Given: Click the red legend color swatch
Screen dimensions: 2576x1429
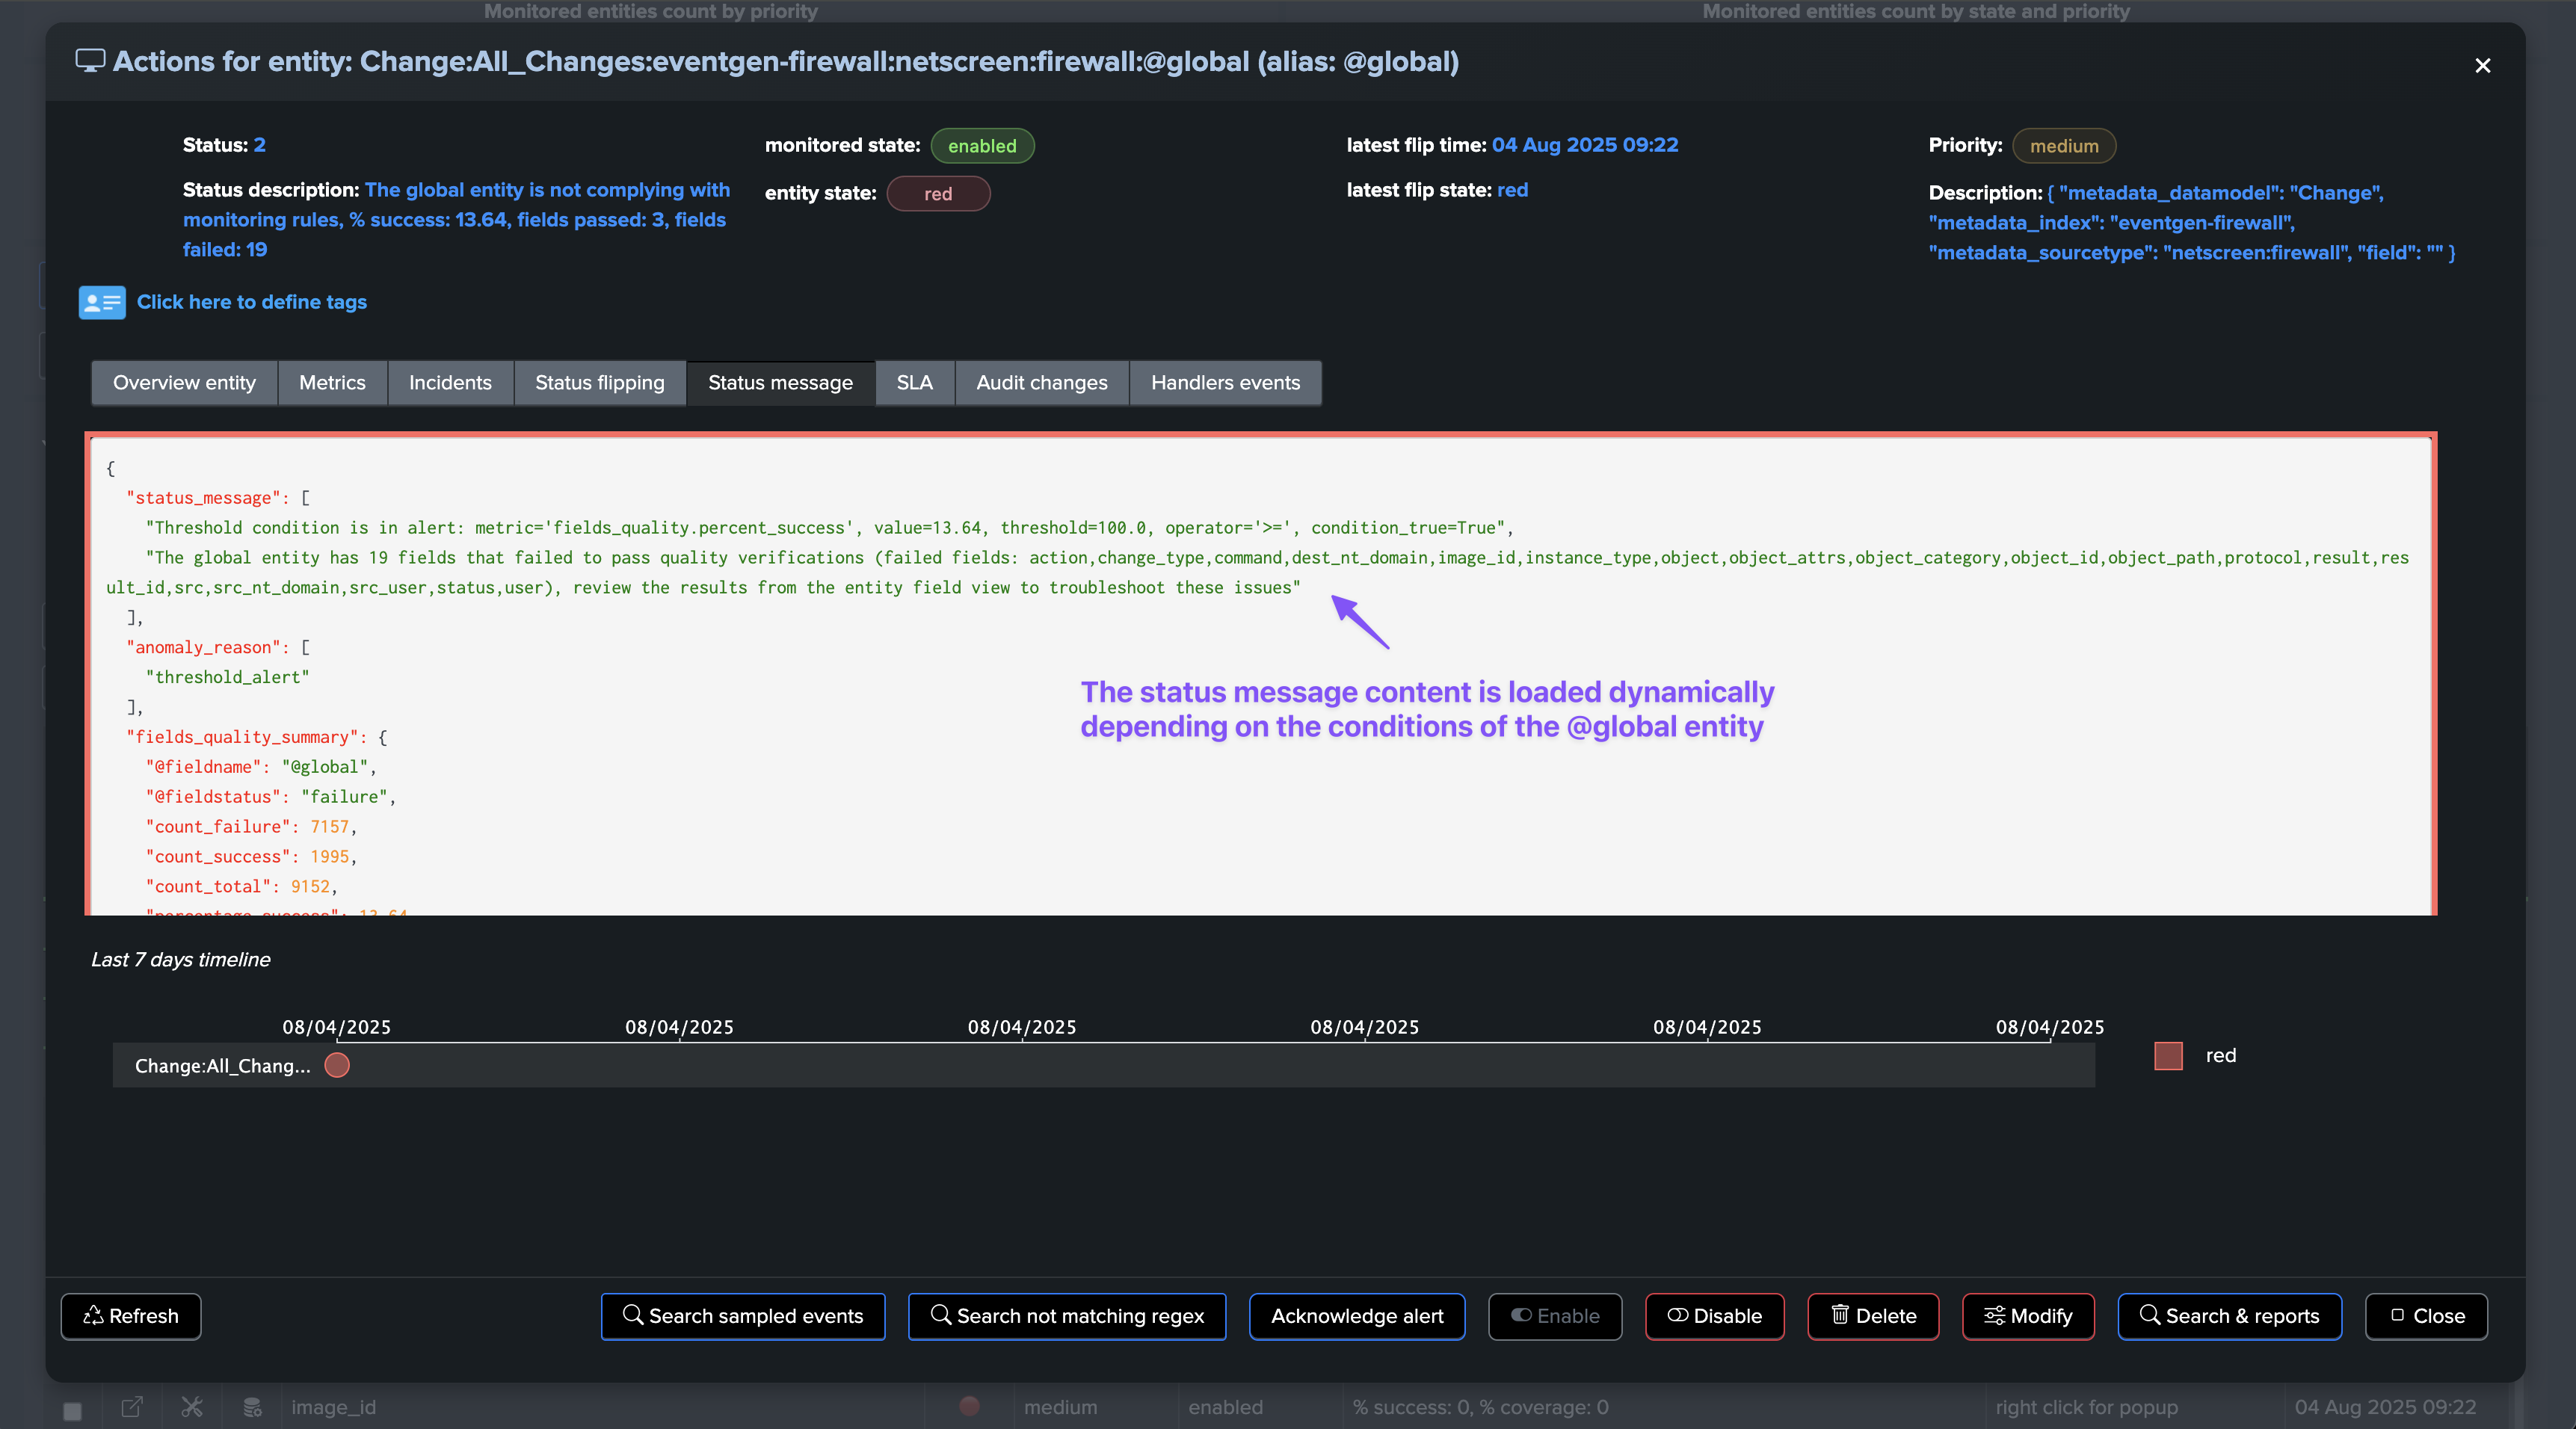Looking at the screenshot, I should click(2168, 1056).
